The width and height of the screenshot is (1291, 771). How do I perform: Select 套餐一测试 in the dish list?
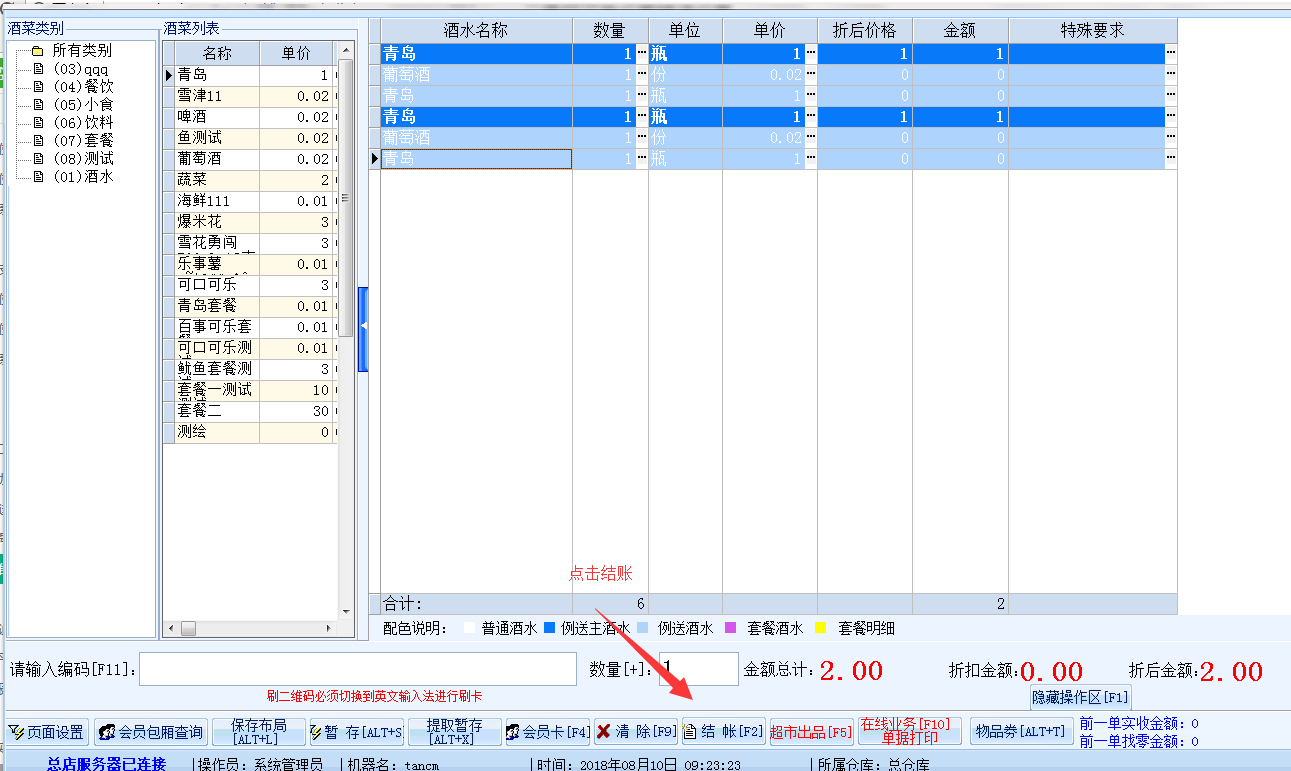pyautogui.click(x=217, y=390)
